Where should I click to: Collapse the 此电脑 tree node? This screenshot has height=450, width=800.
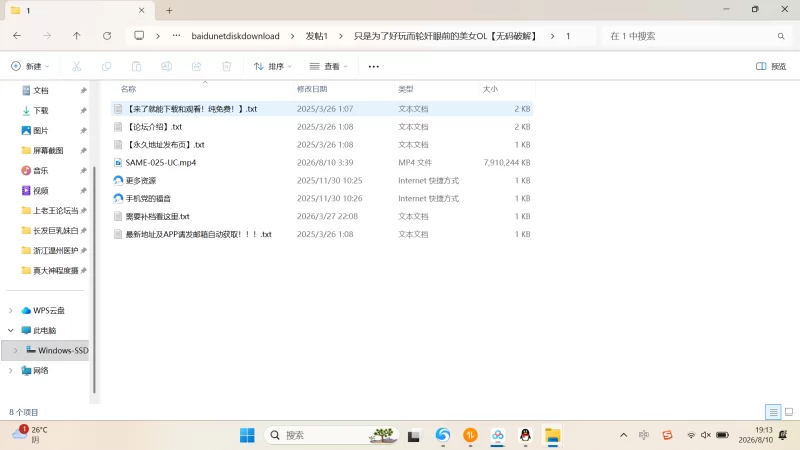click(x=11, y=330)
